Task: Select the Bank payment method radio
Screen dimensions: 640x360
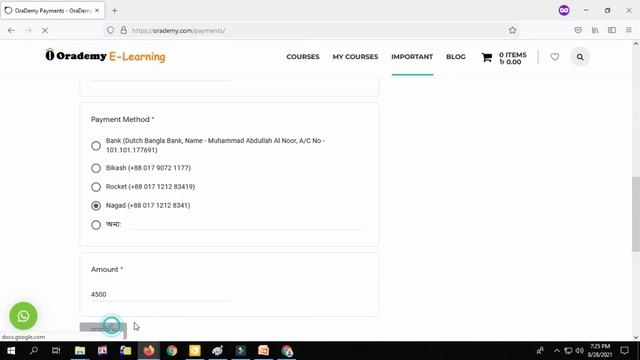Action: point(96,146)
